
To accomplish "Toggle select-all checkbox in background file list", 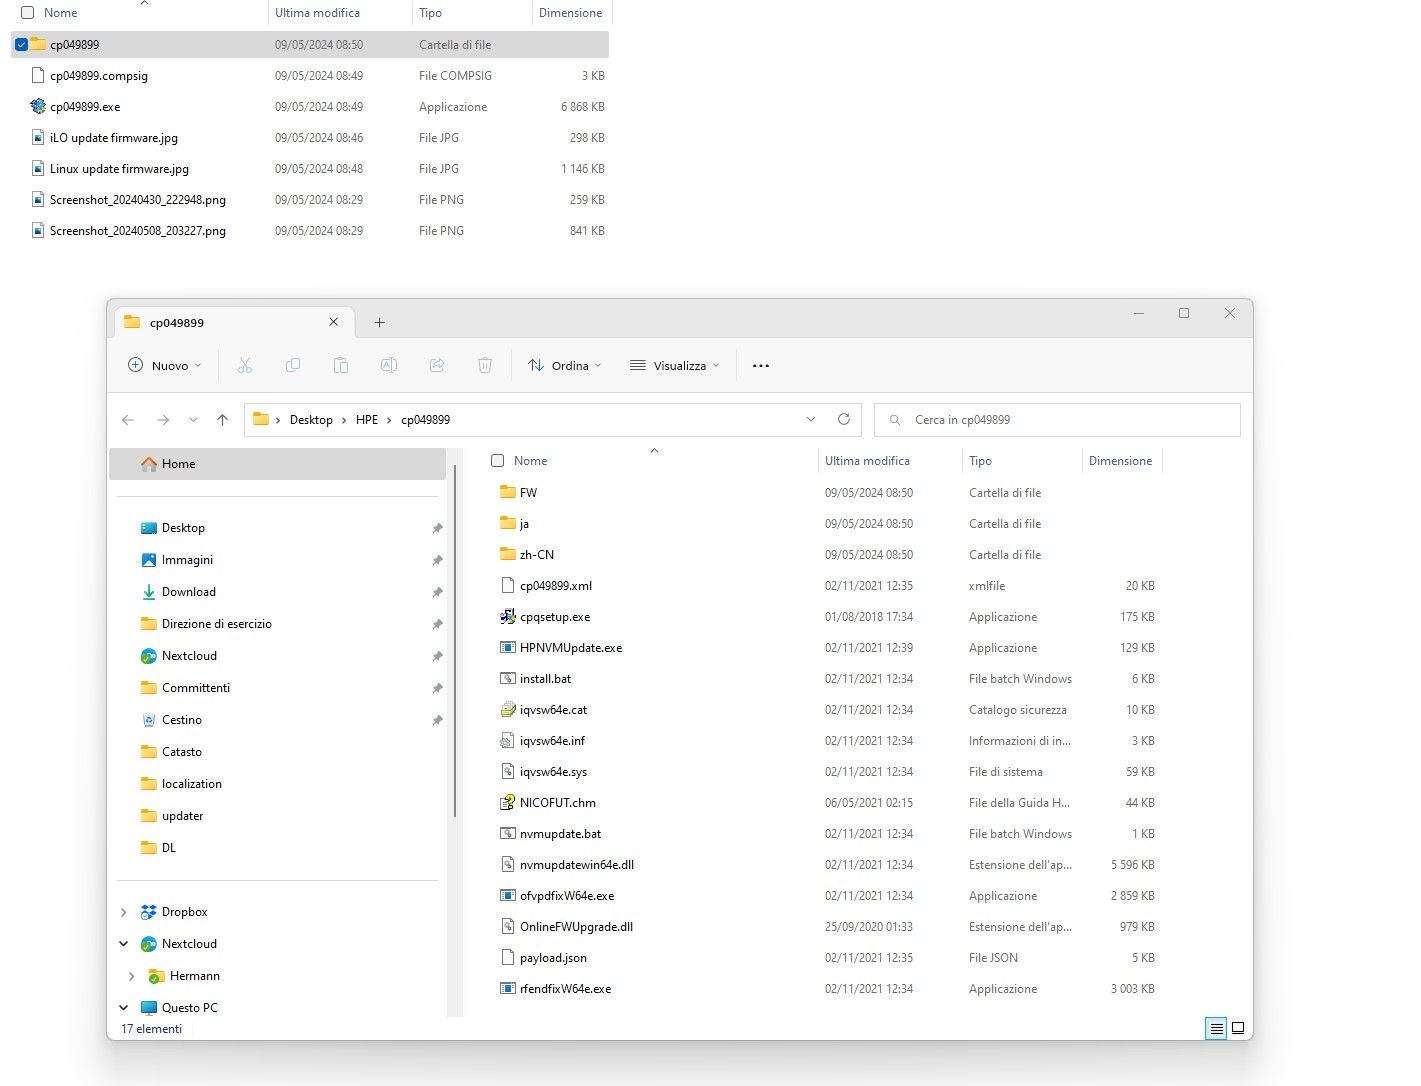I will pyautogui.click(x=28, y=13).
